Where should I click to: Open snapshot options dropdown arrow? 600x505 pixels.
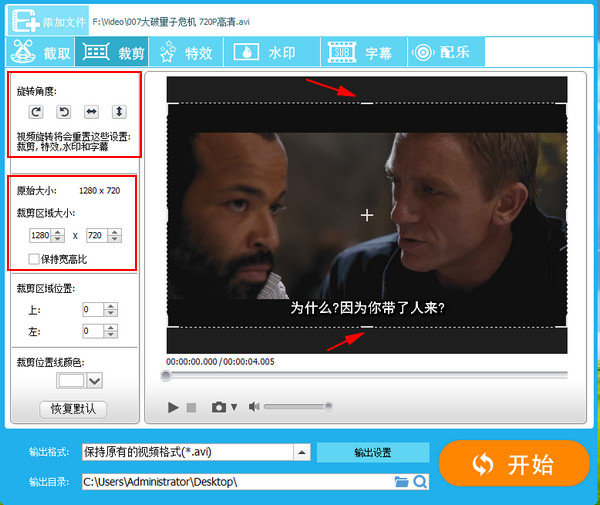[x=234, y=407]
